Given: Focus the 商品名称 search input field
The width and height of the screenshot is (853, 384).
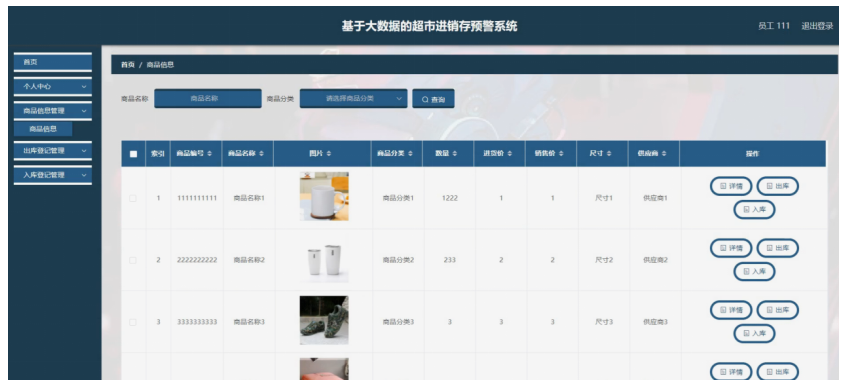Looking at the screenshot, I should point(208,98).
